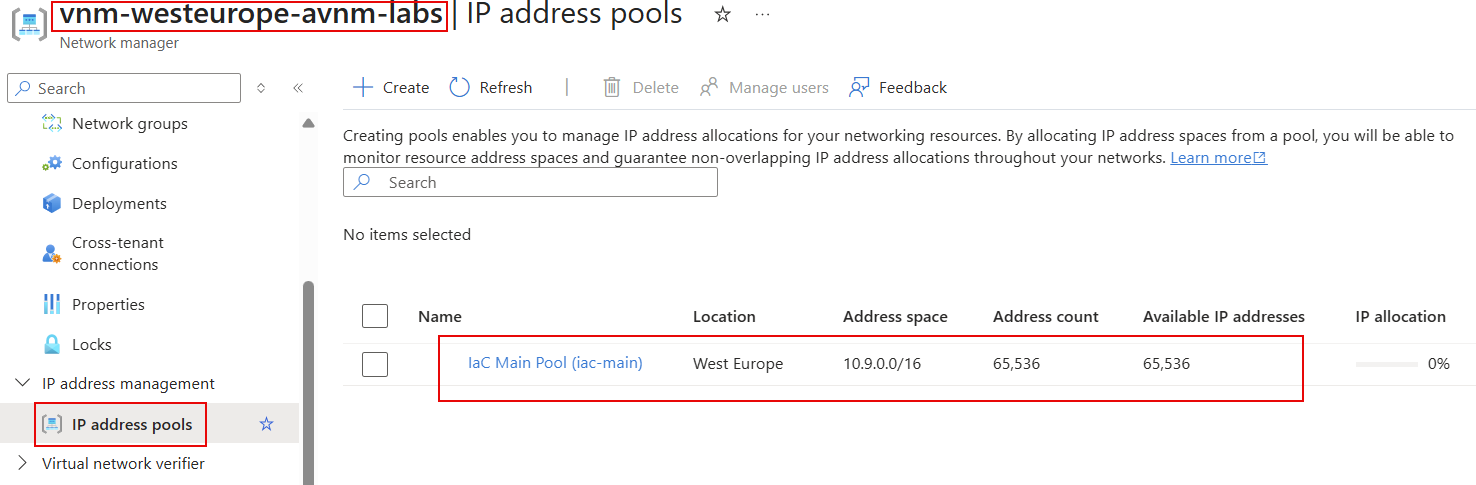Click the IP address pools sidebar icon
Image resolution: width=1476 pixels, height=485 pixels.
click(x=52, y=424)
